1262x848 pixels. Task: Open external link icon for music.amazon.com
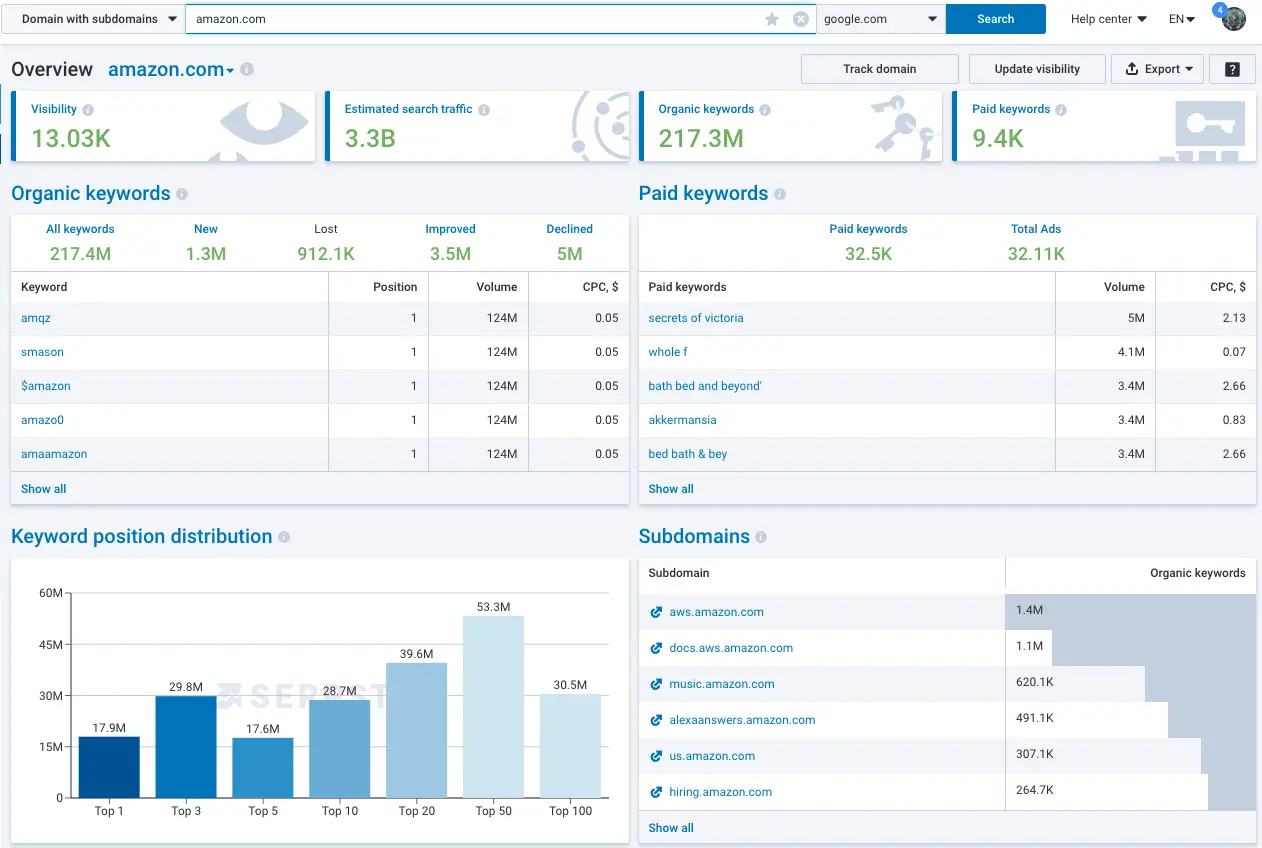[656, 684]
